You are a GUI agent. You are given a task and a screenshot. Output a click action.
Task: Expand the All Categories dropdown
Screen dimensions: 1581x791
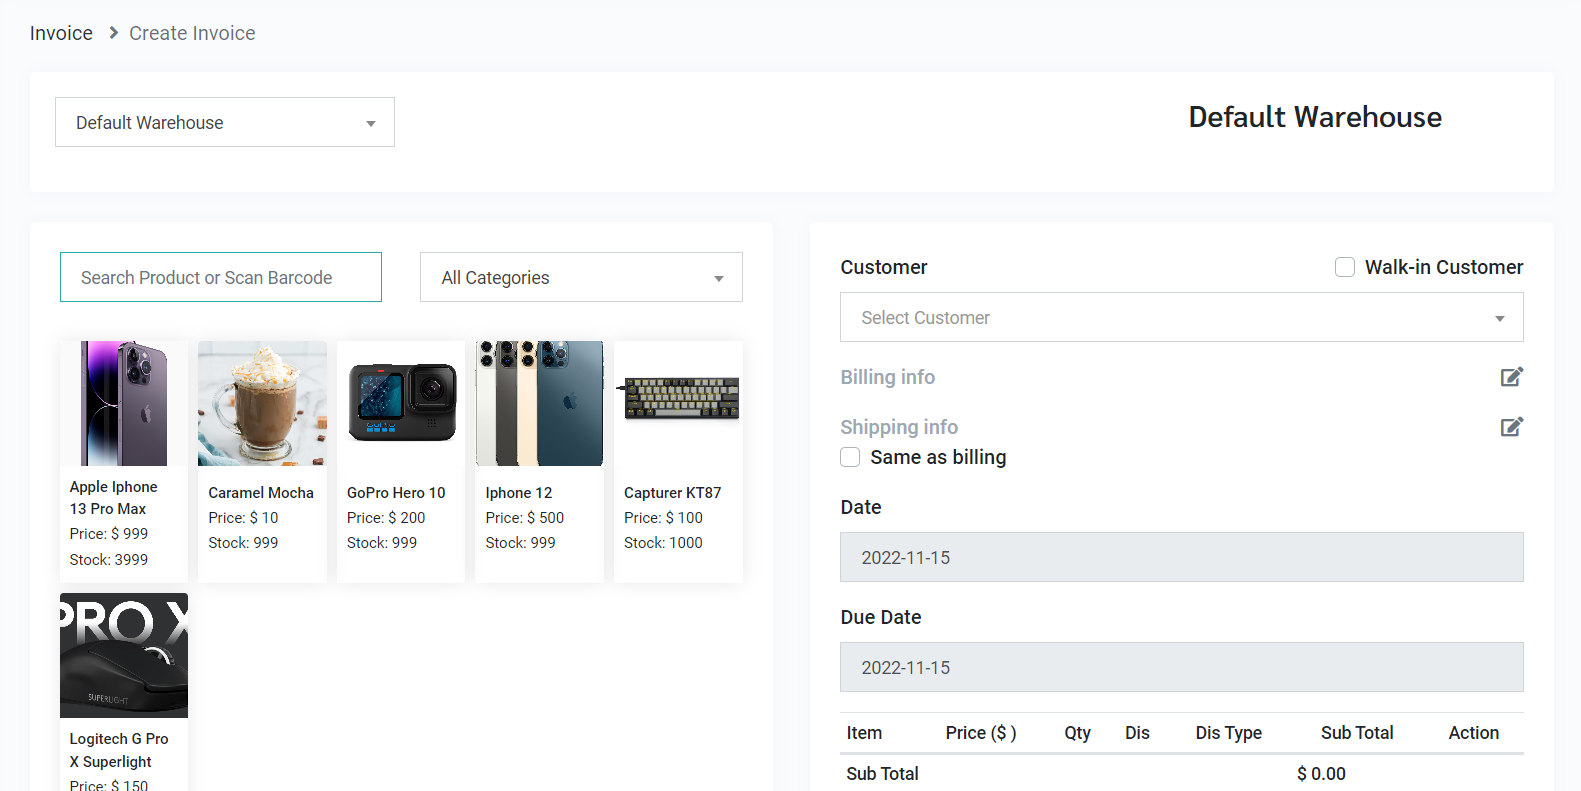click(581, 277)
